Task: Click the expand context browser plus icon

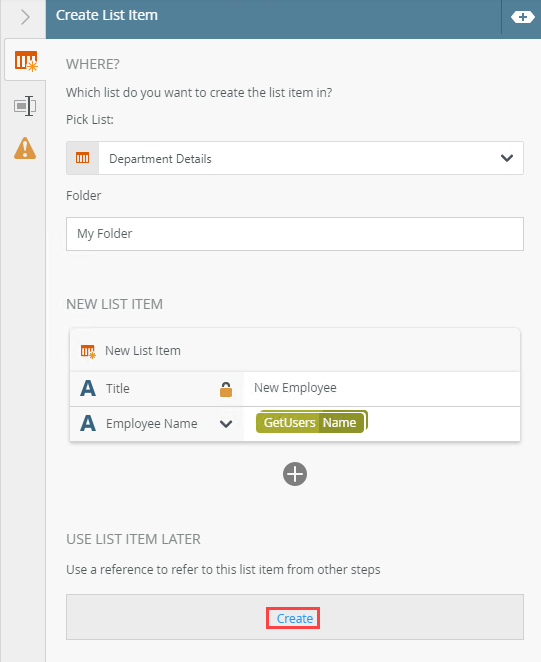Action: pos(522,17)
